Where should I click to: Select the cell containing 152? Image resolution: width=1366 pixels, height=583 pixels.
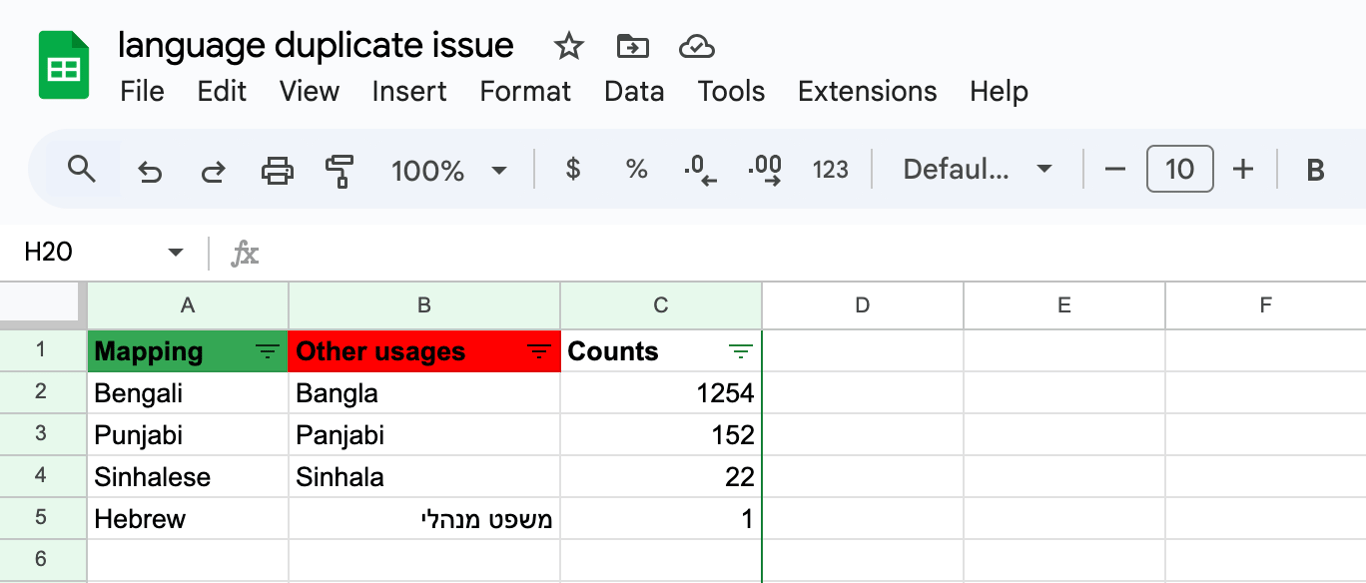click(x=661, y=435)
